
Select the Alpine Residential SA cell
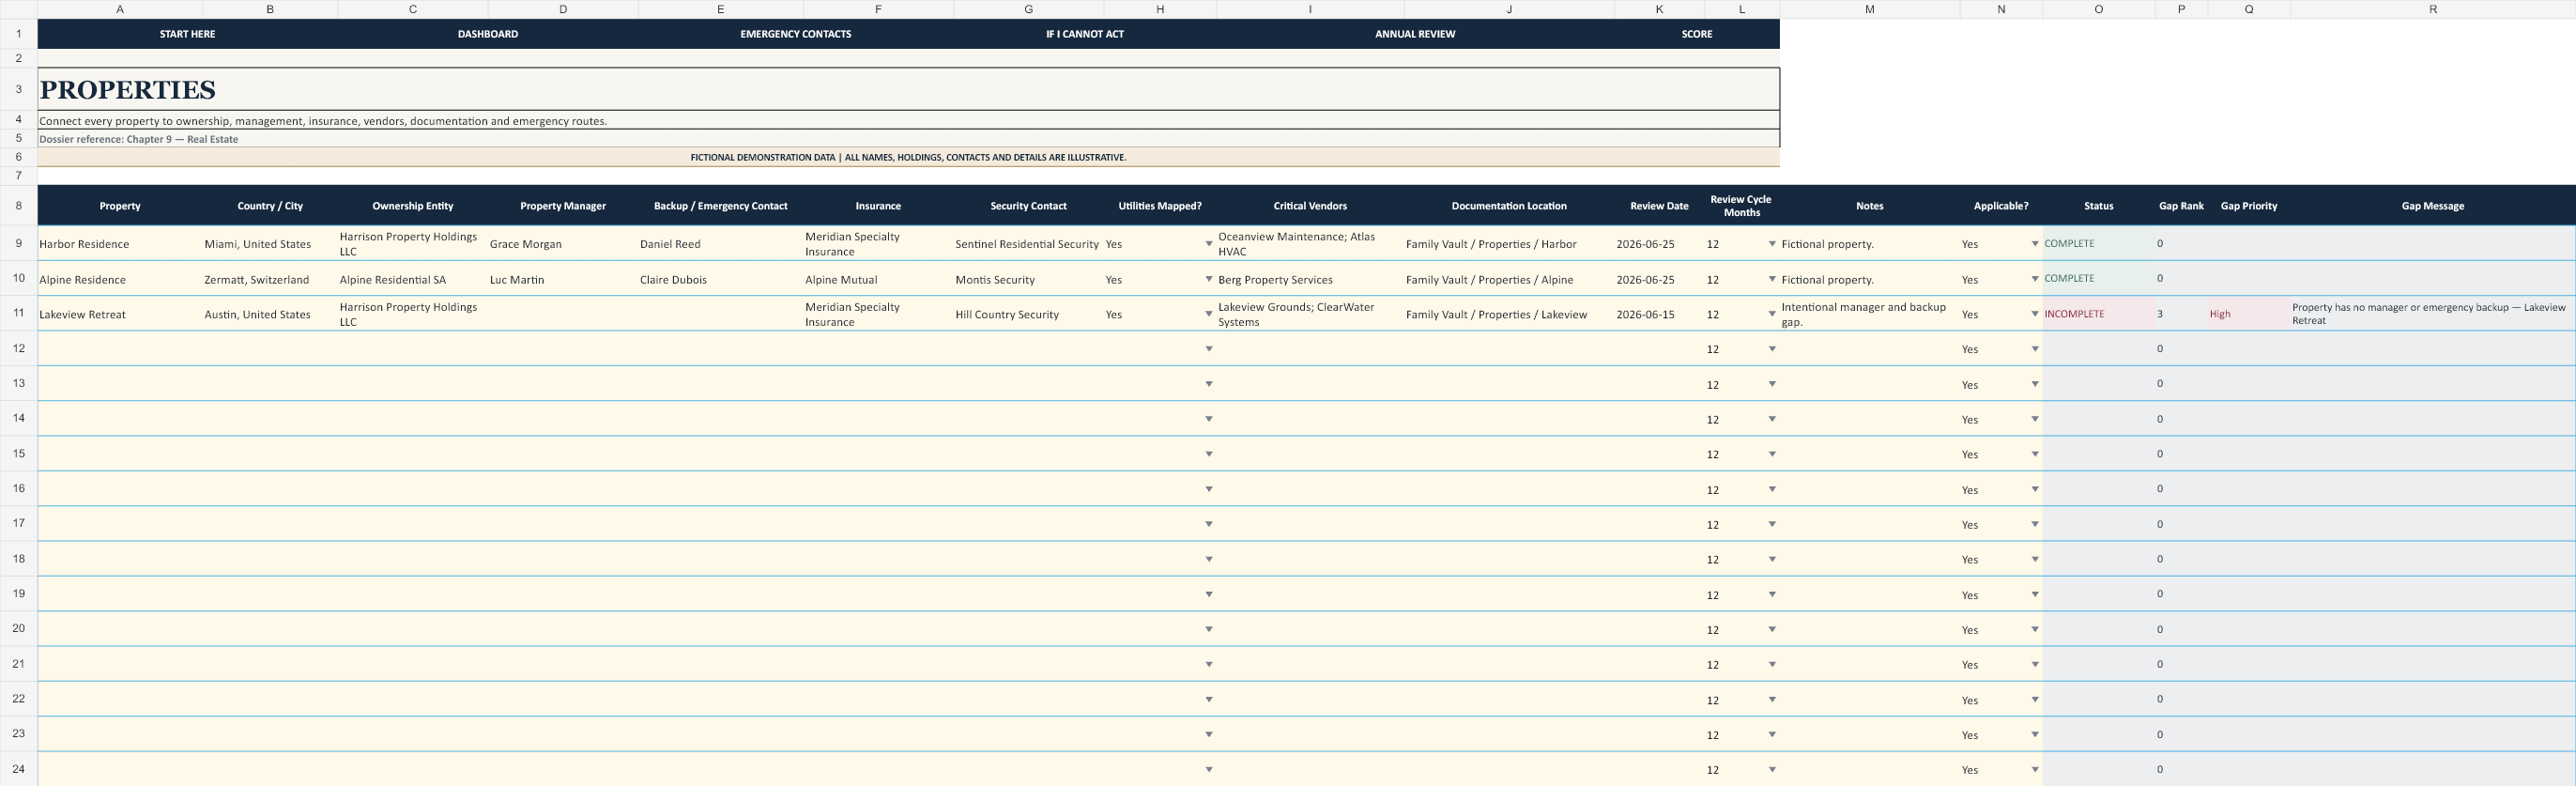413,280
